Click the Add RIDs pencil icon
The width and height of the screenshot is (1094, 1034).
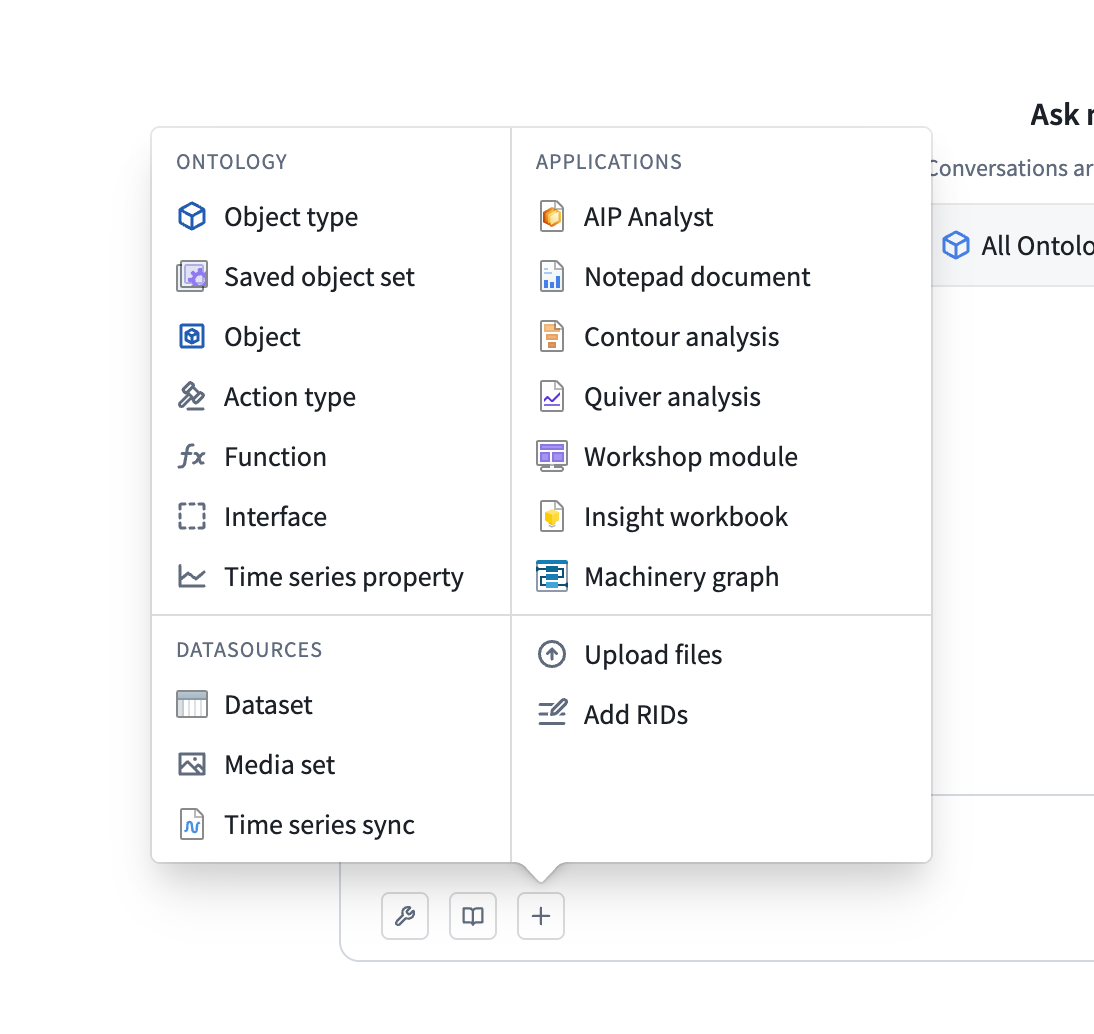coord(552,714)
